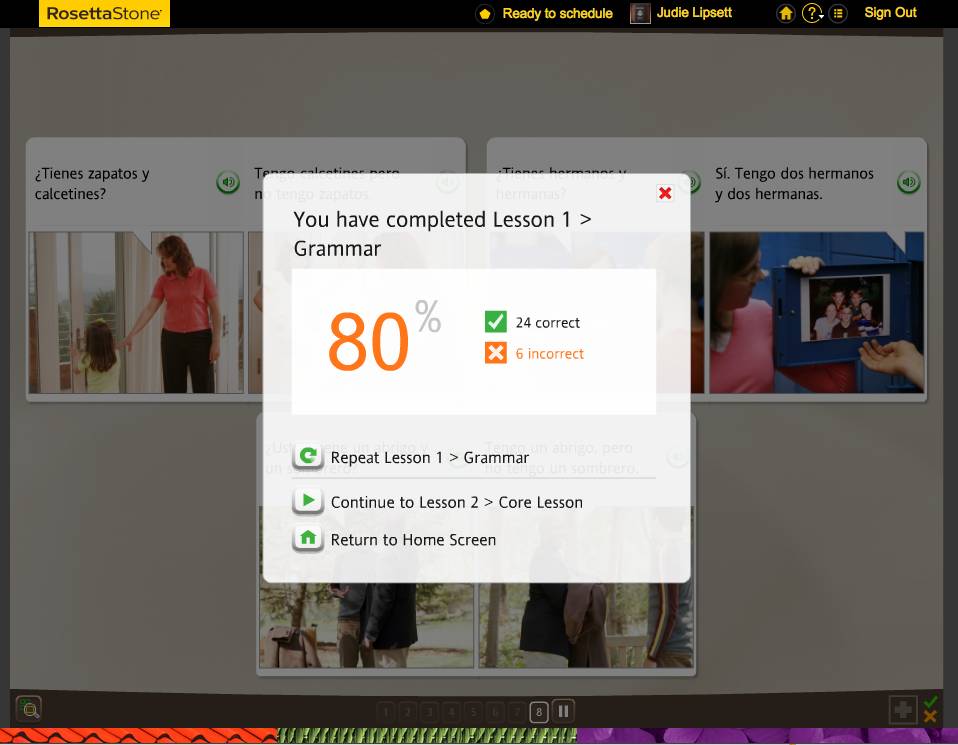Click the orange '6 incorrect' X icon
Image resolution: width=958 pixels, height=745 pixels.
pos(495,353)
